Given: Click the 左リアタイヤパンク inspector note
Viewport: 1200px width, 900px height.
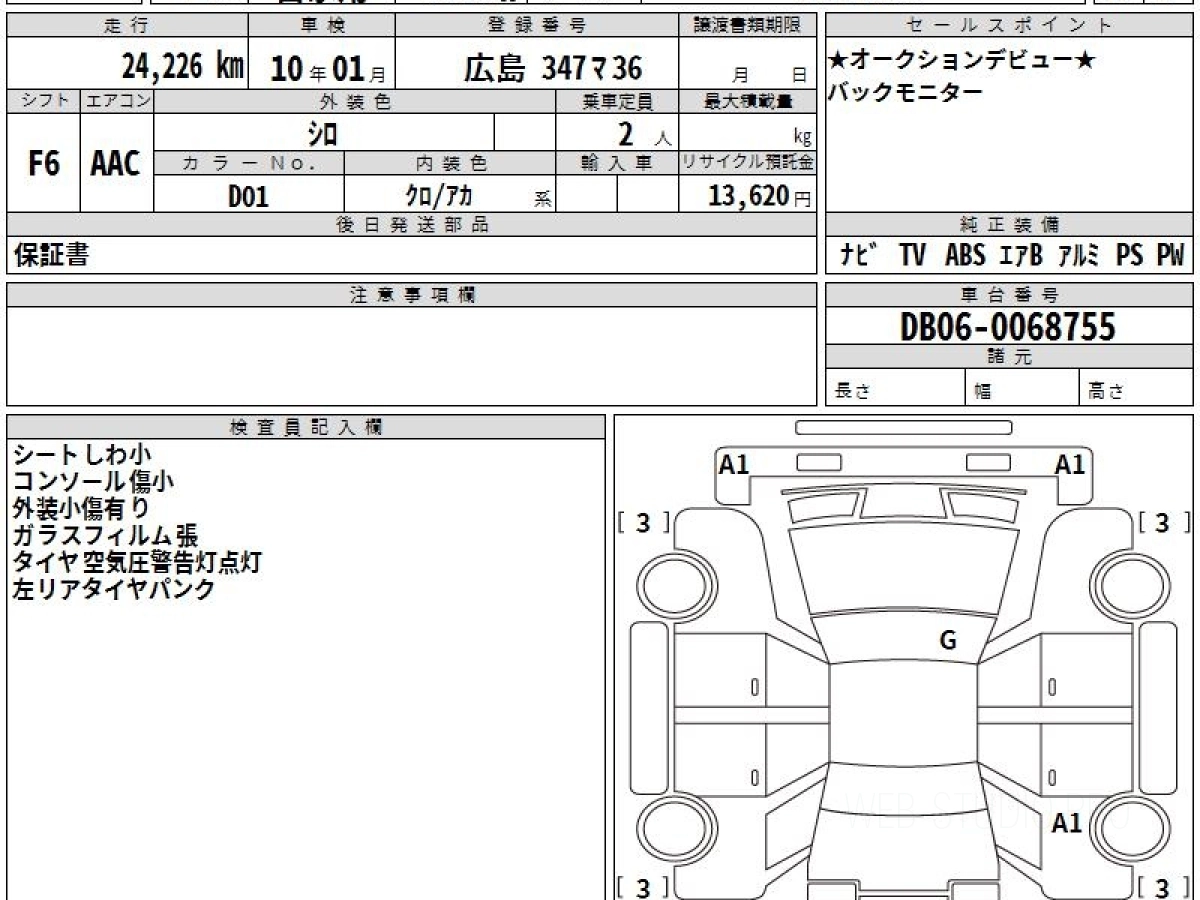Looking at the screenshot, I should pos(114,589).
